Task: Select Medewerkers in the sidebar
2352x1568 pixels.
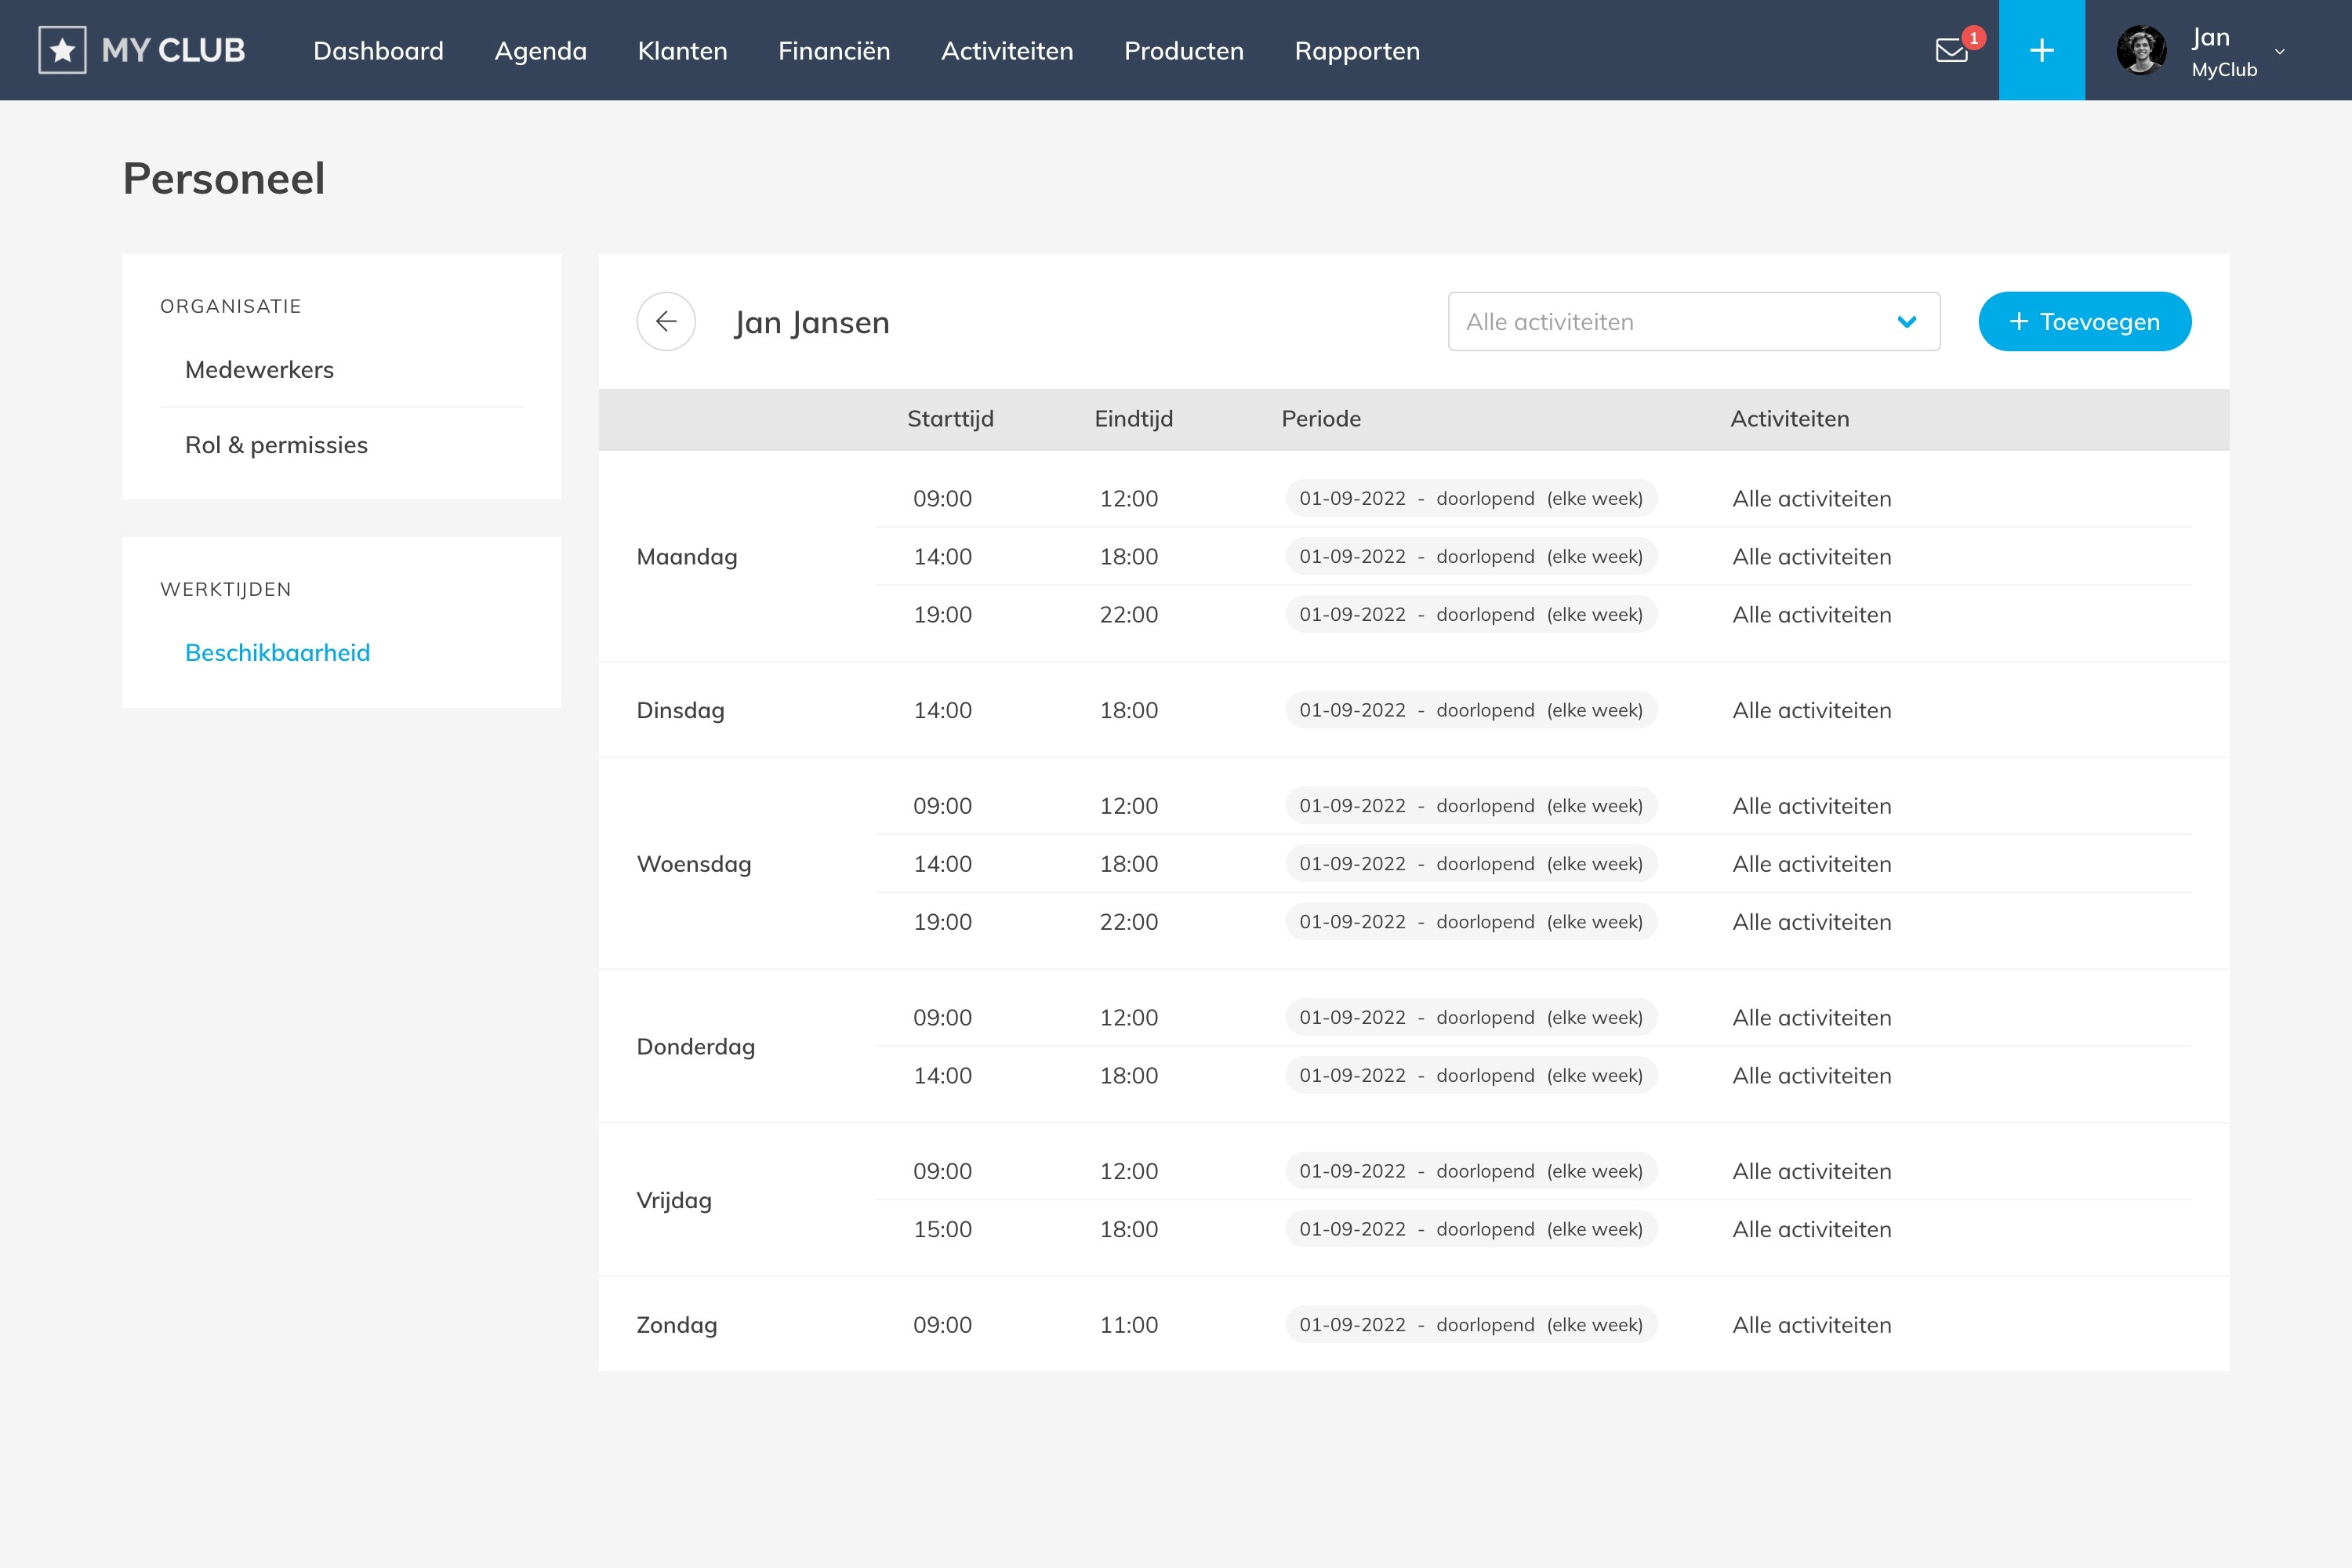Action: pos(259,370)
